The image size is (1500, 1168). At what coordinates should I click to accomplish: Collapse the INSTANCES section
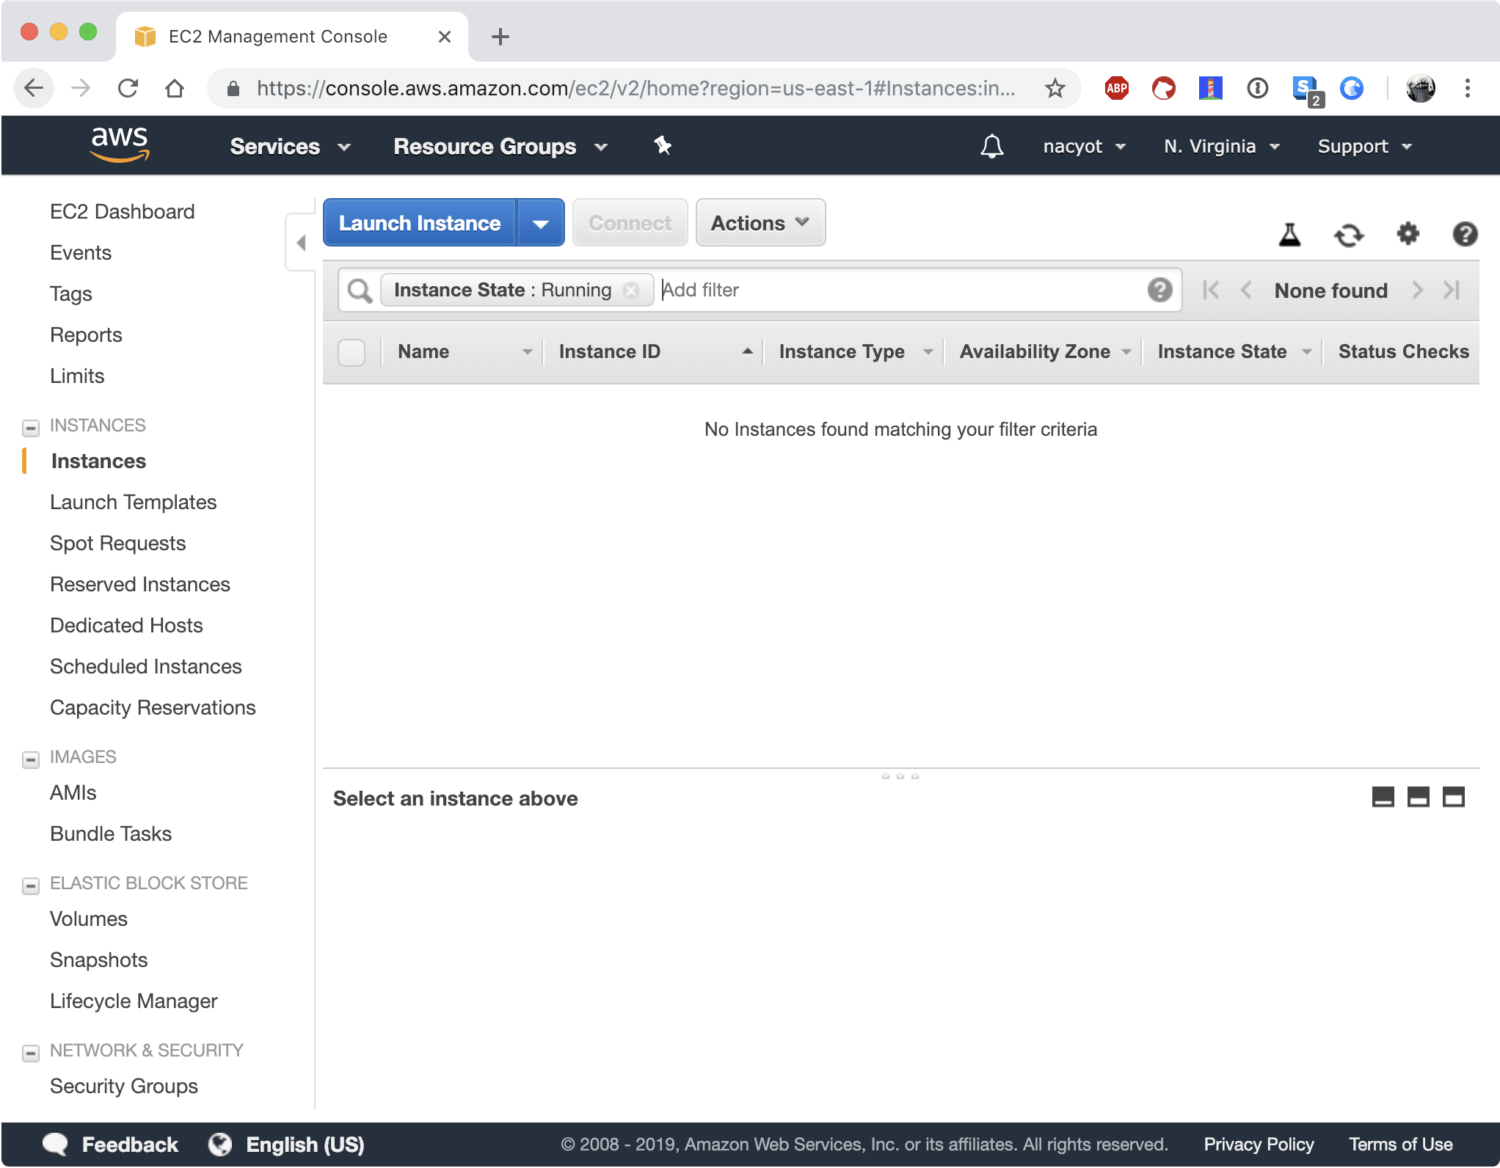click(x=31, y=428)
